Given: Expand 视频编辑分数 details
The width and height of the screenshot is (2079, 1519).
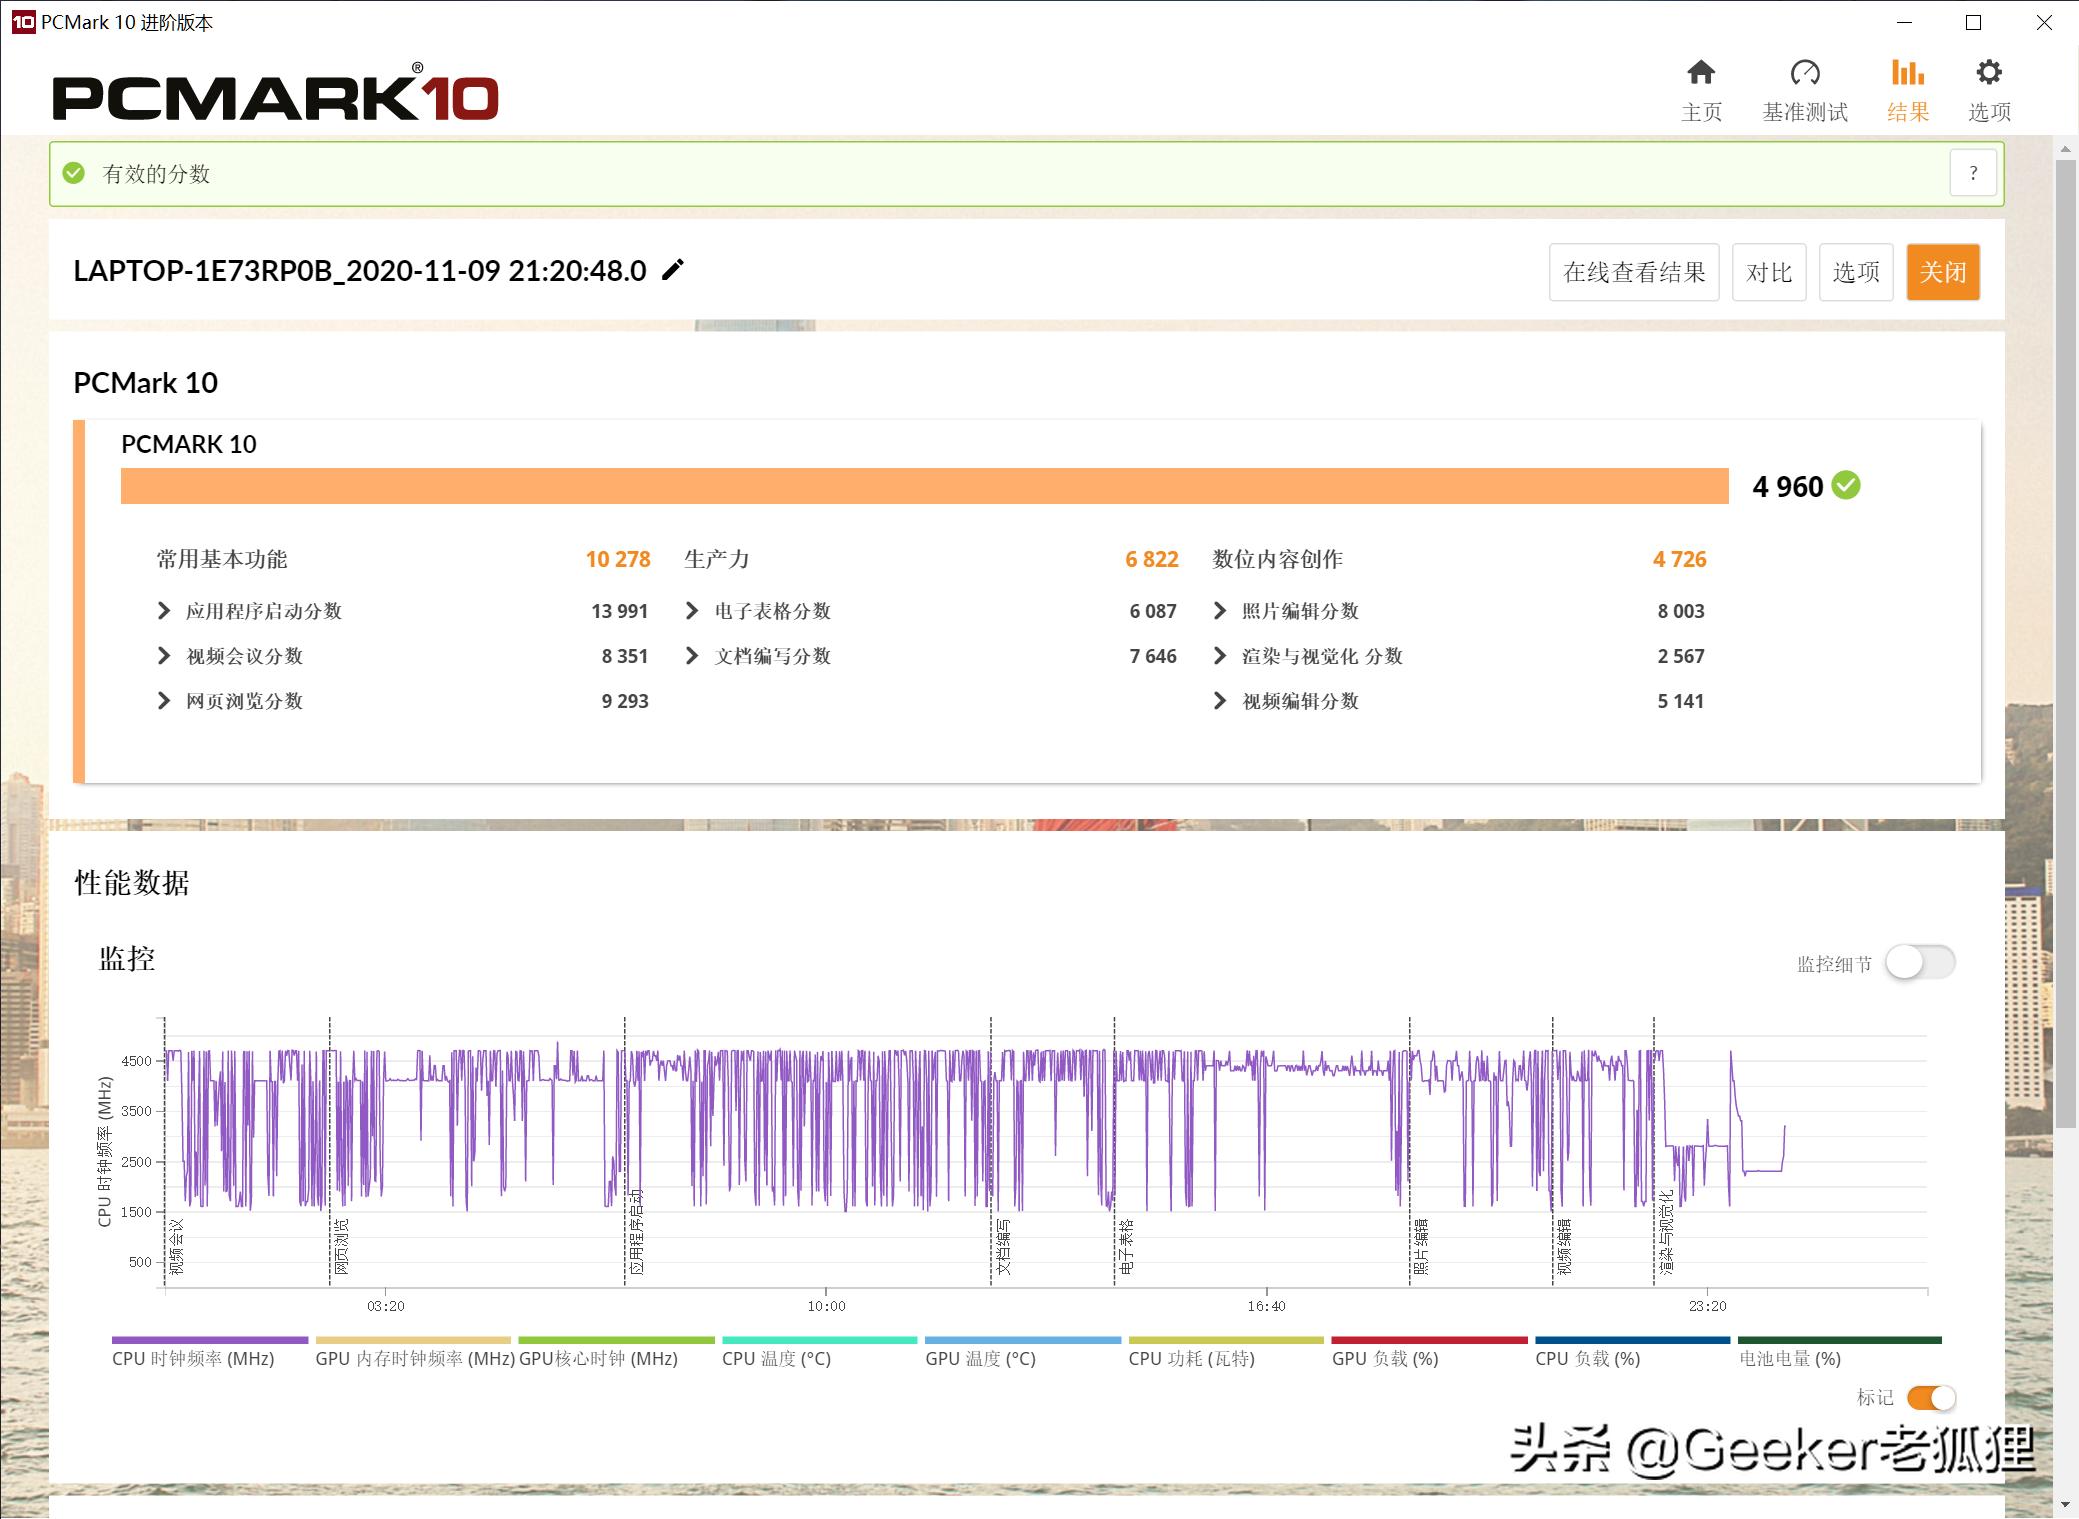Looking at the screenshot, I should click(1220, 701).
